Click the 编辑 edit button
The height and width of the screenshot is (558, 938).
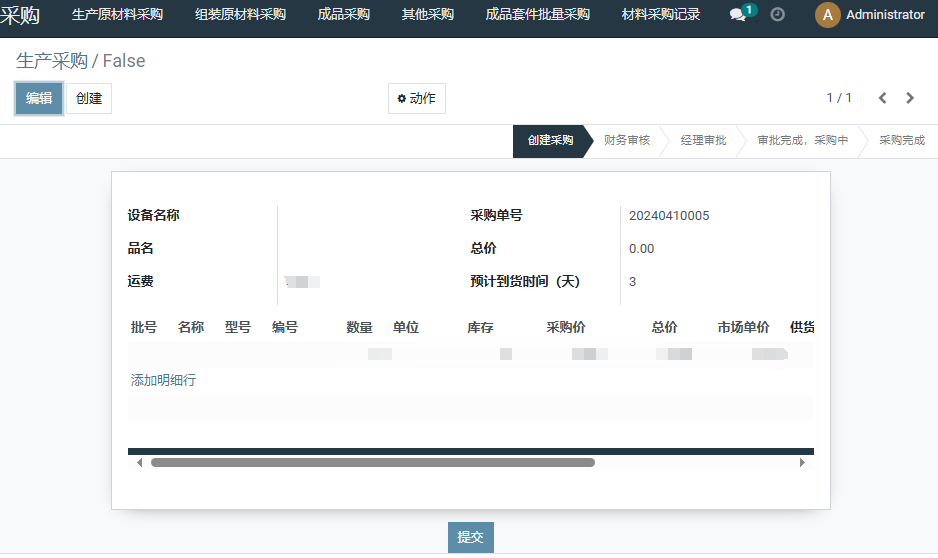click(39, 98)
